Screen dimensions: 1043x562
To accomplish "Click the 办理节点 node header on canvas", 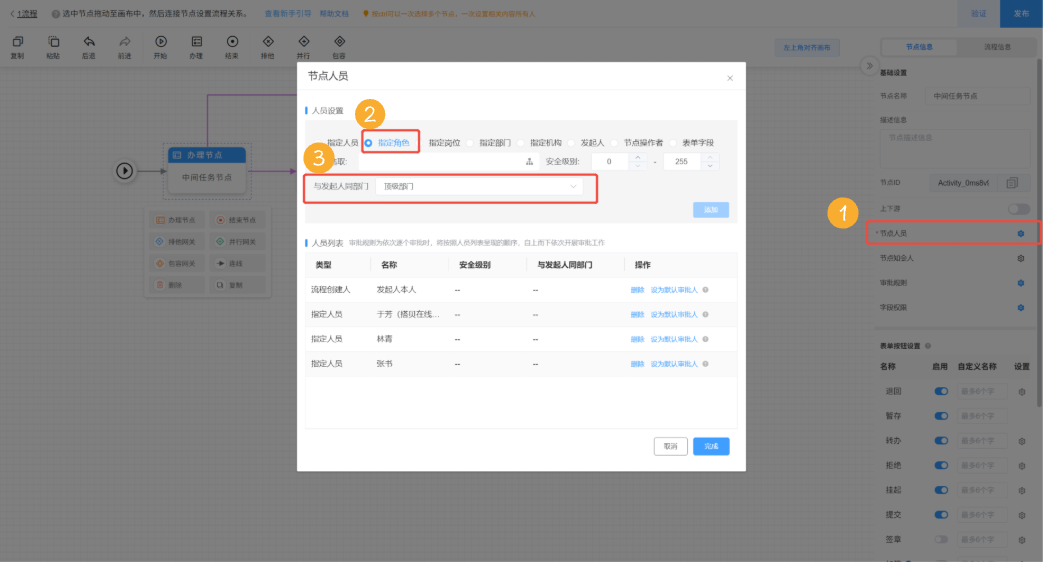I will (207, 155).
